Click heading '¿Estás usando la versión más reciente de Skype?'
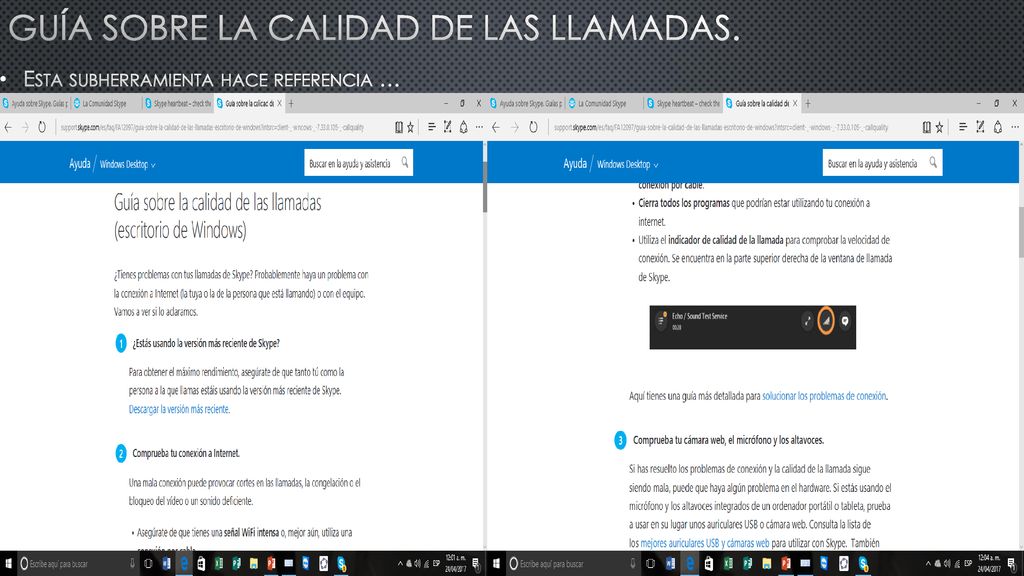This screenshot has height=576, width=1024. 206,344
